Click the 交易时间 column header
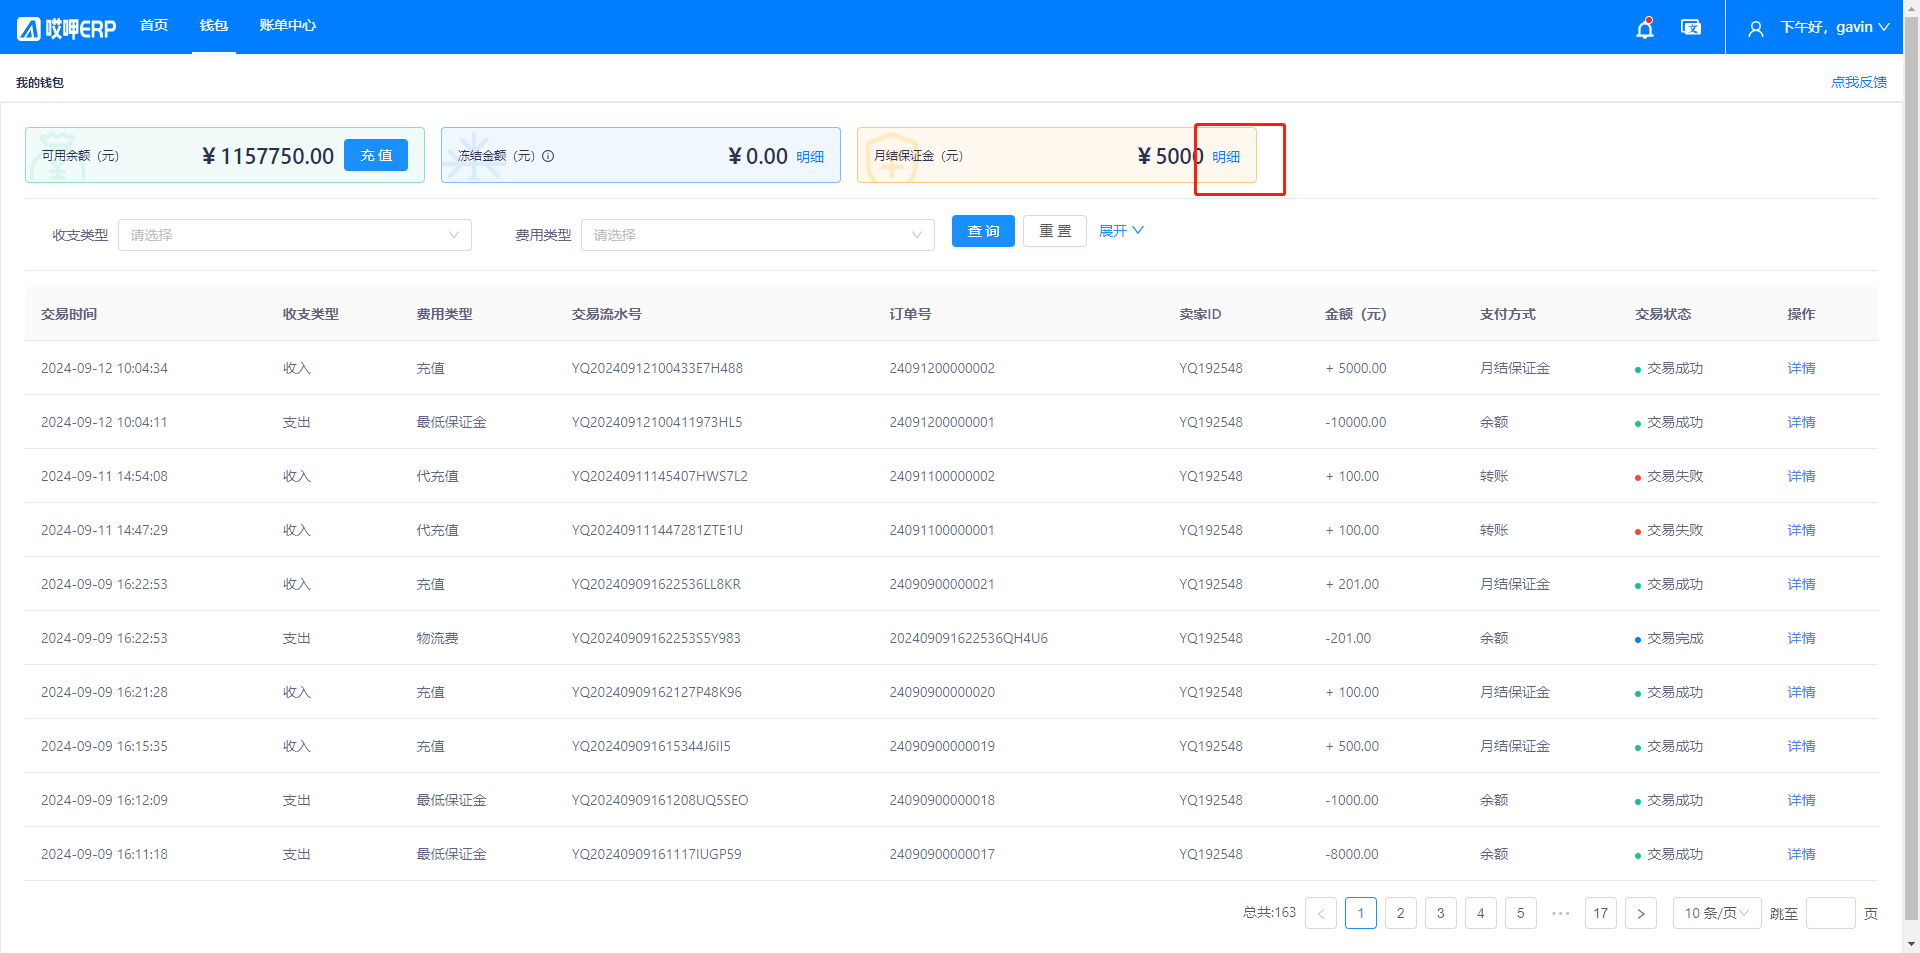This screenshot has height=953, width=1920. pos(69,314)
